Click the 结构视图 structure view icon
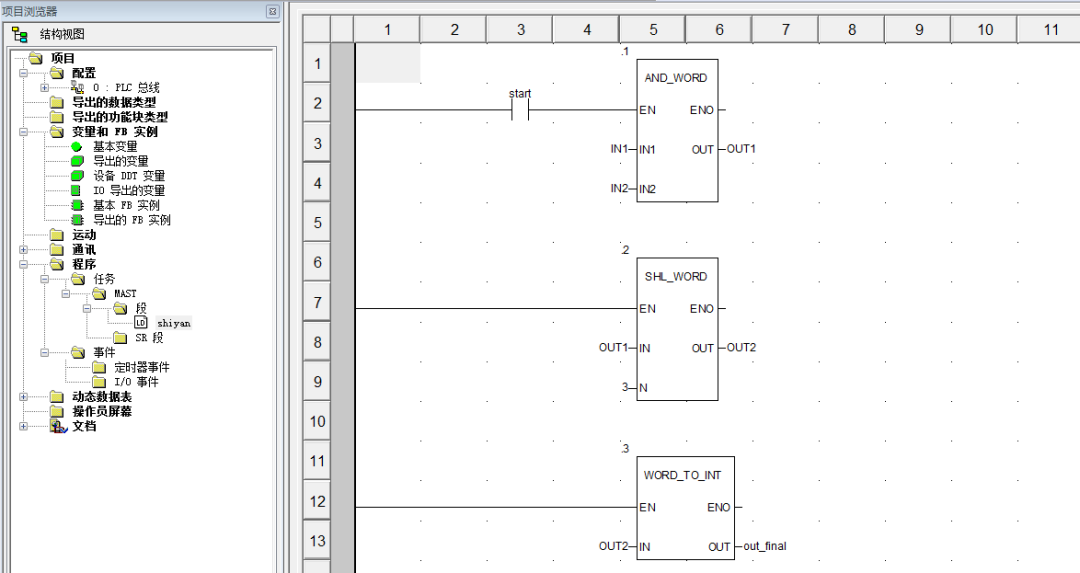Image resolution: width=1080 pixels, height=573 pixels. click(x=20, y=34)
